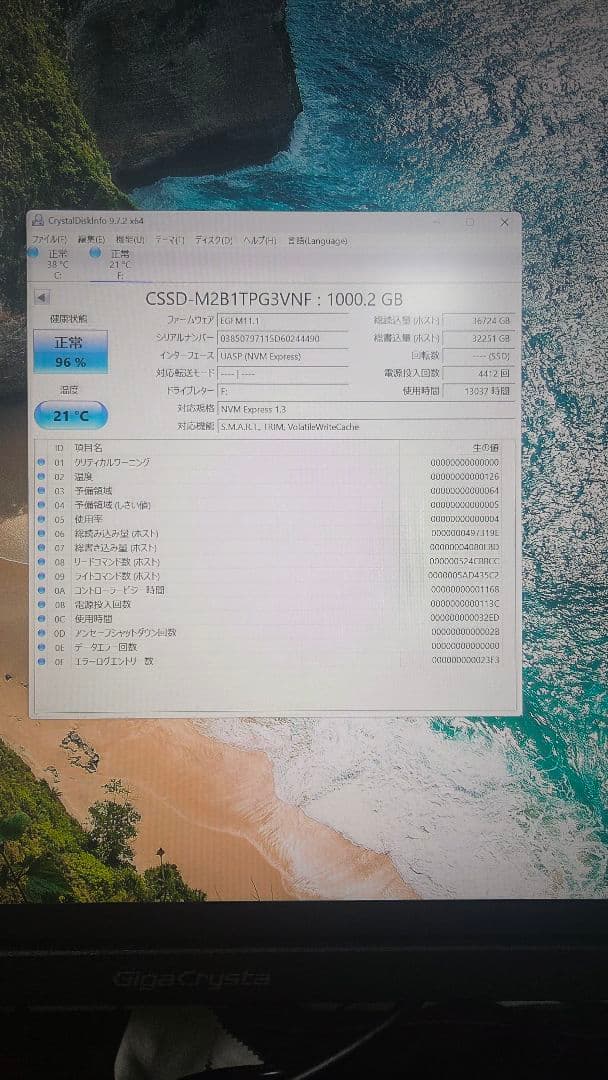Click the 21 °C temperature button

point(69,415)
